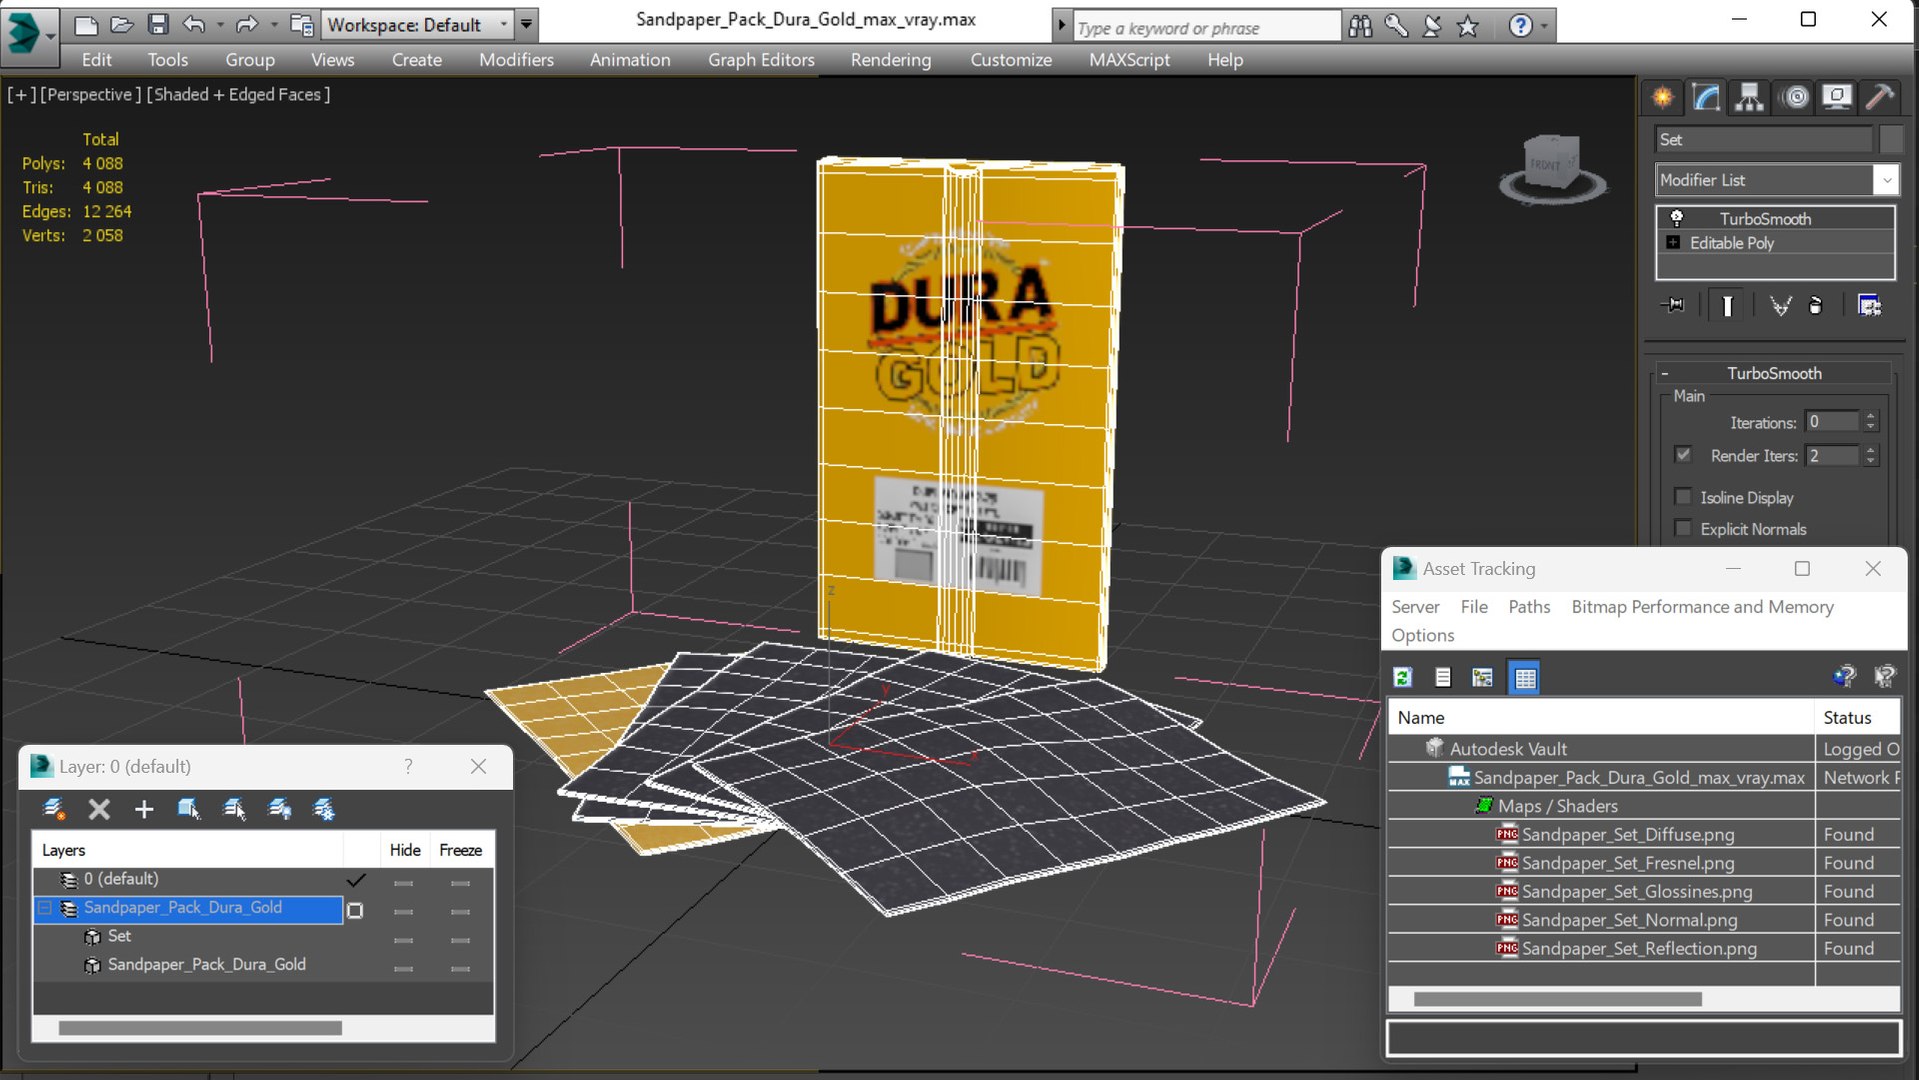Open the Create command panel tab
The width and height of the screenshot is (1919, 1080).
pos(1662,97)
